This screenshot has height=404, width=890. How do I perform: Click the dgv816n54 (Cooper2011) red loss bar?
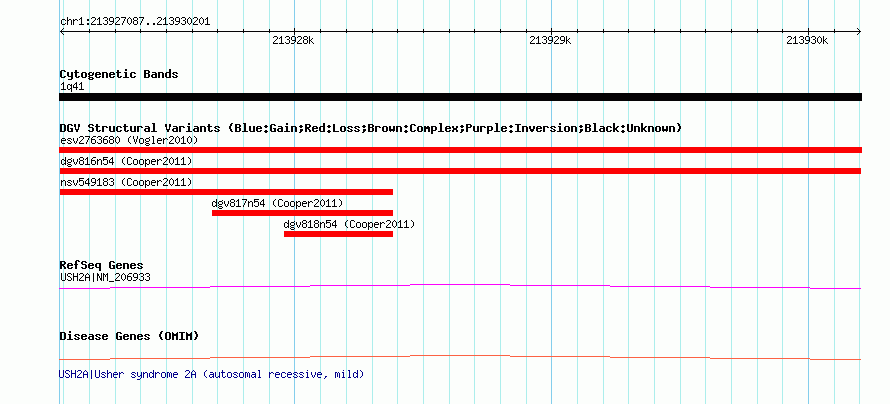(x=460, y=171)
